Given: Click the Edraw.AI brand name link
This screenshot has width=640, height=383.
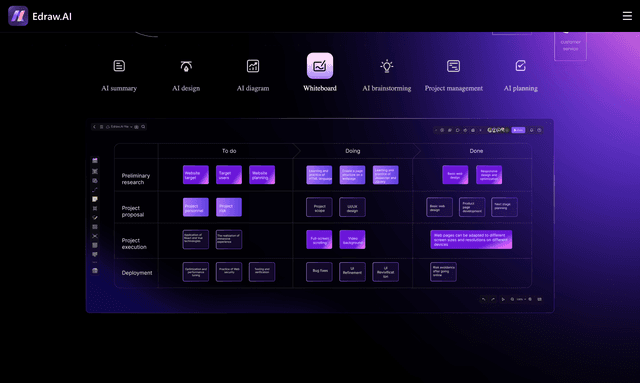Looking at the screenshot, I should tap(52, 16).
